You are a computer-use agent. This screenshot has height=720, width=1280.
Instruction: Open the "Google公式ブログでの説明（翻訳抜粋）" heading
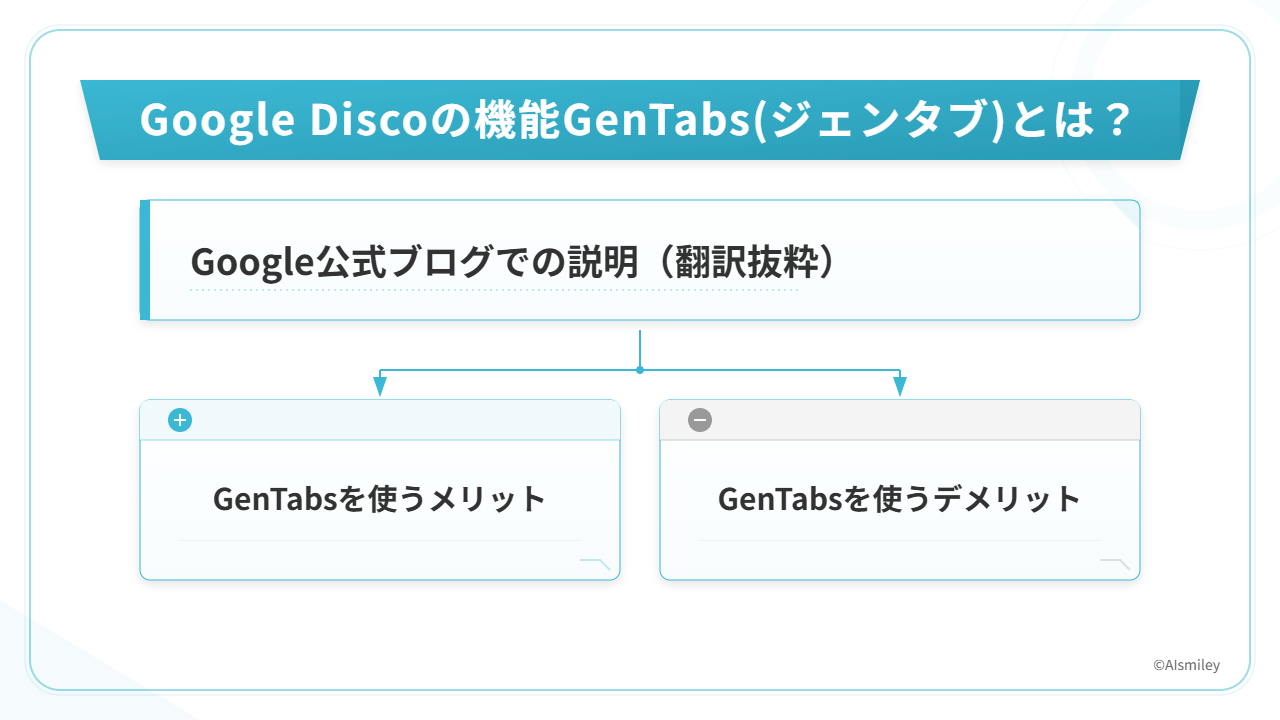[x=511, y=262]
